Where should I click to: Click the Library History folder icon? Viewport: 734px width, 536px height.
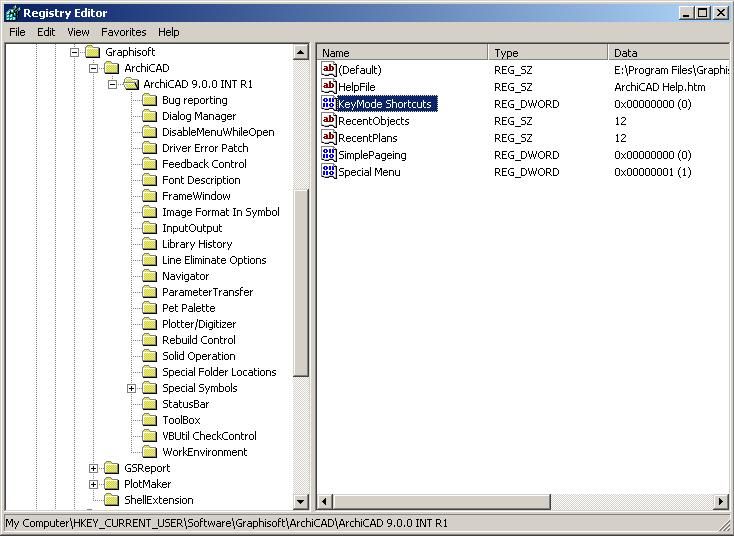(x=149, y=244)
